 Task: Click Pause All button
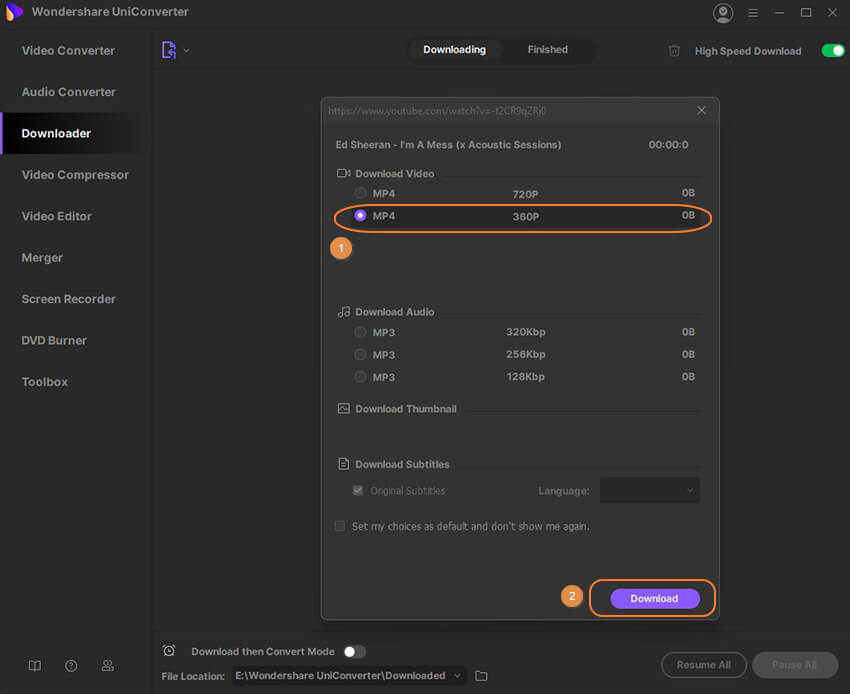pyautogui.click(x=794, y=665)
